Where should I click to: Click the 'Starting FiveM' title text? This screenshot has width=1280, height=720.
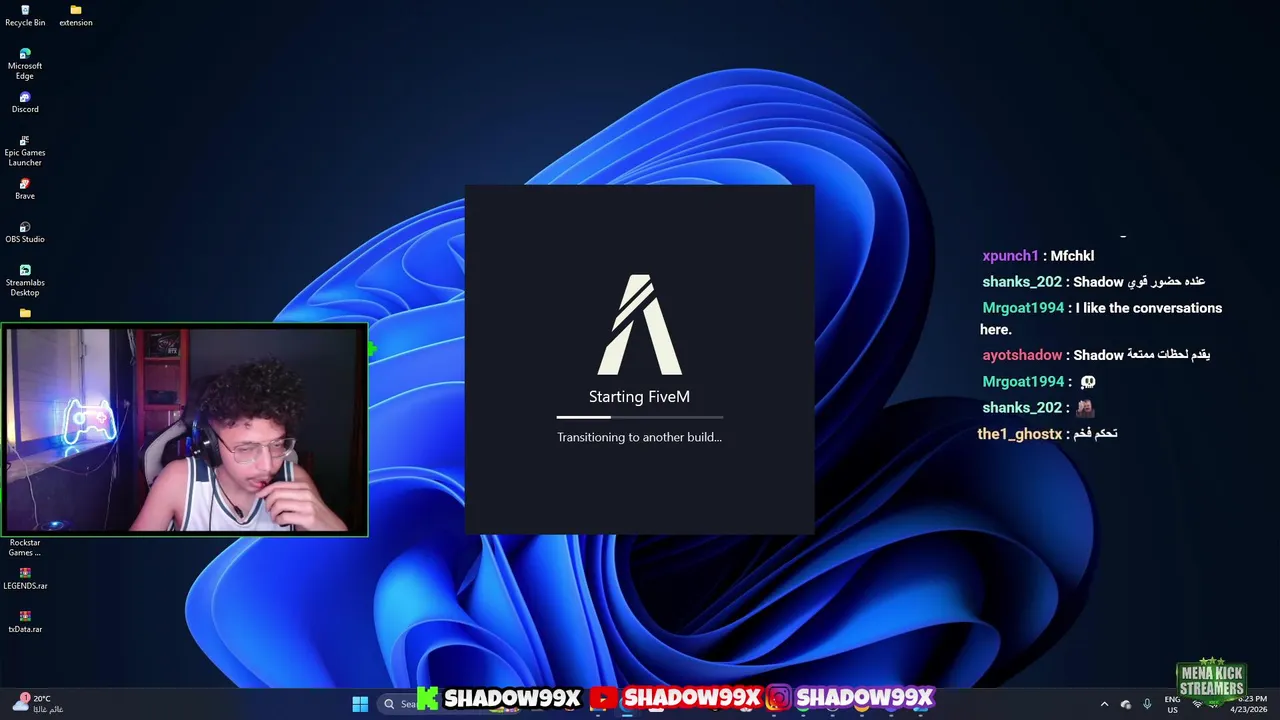click(640, 397)
